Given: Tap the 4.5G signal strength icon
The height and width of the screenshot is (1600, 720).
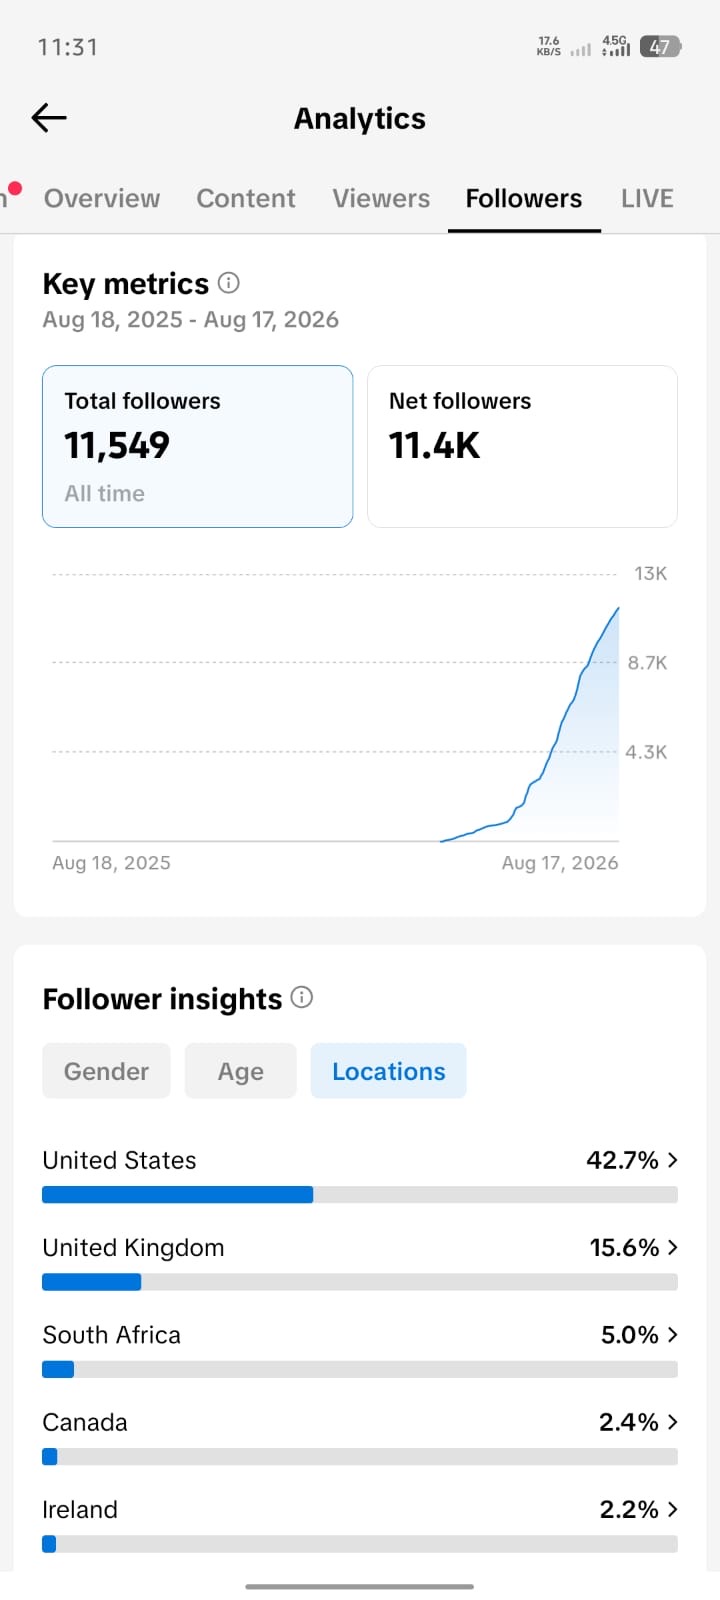Looking at the screenshot, I should [616, 46].
